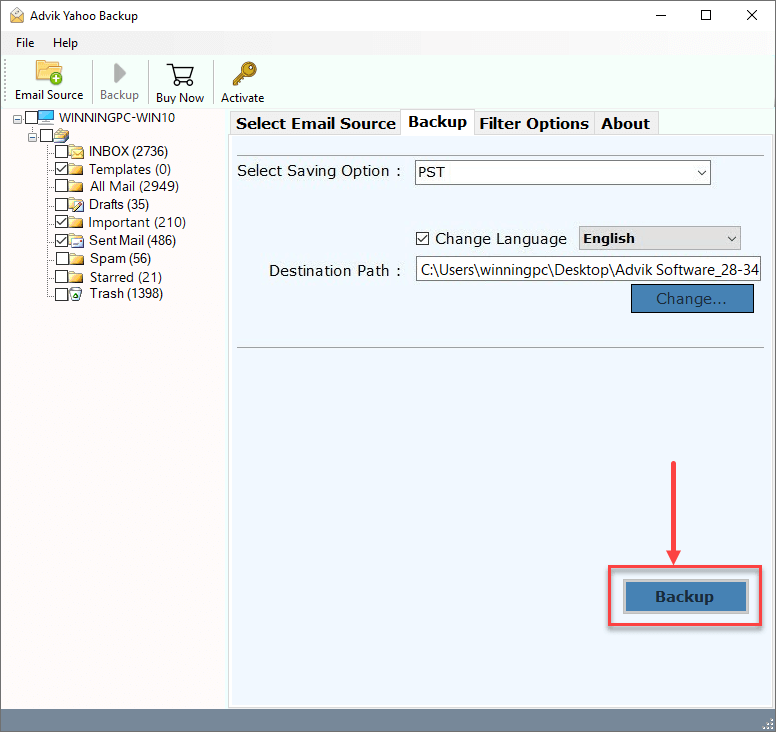Select the Templates (0) label
This screenshot has width=776, height=732.
(130, 169)
